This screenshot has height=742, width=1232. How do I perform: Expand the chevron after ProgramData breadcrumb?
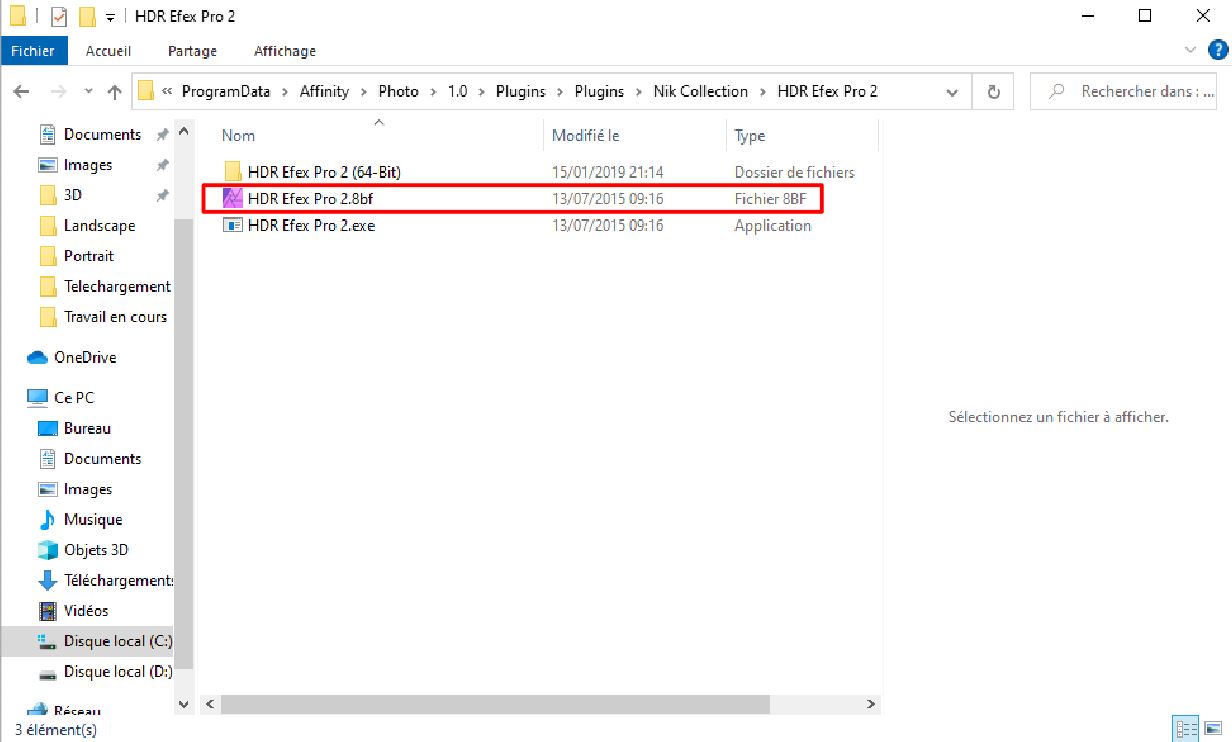(286, 91)
